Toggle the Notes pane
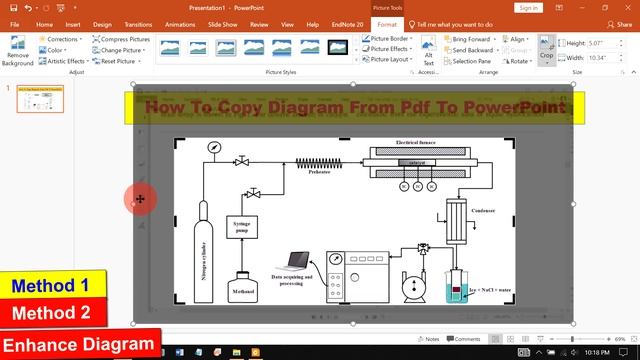 [x=428, y=339]
